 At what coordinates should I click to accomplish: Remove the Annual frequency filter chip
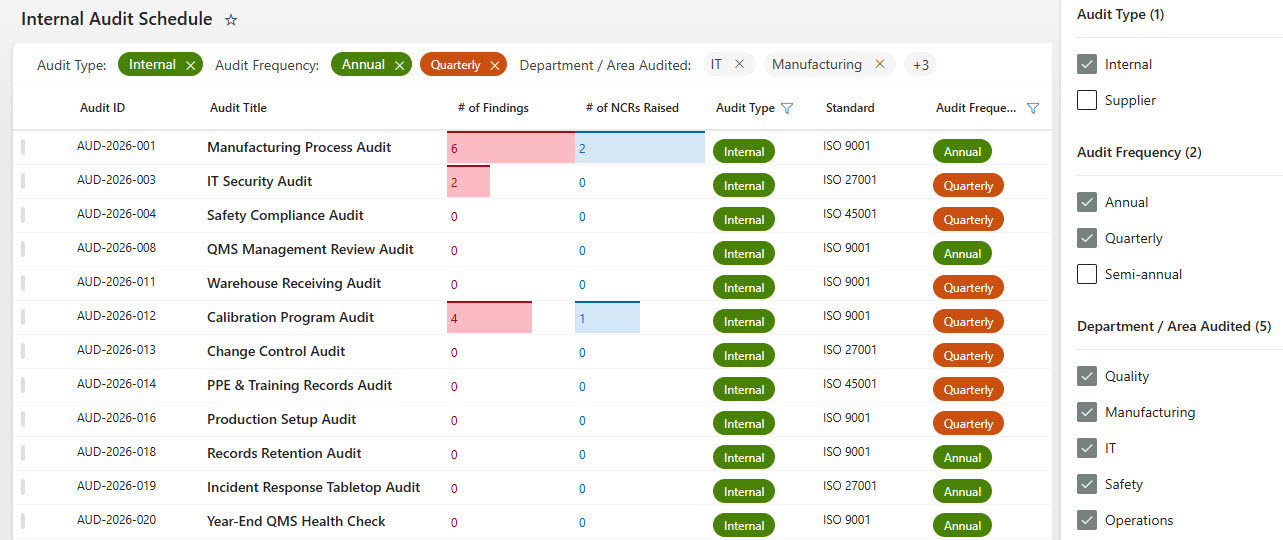pos(399,65)
